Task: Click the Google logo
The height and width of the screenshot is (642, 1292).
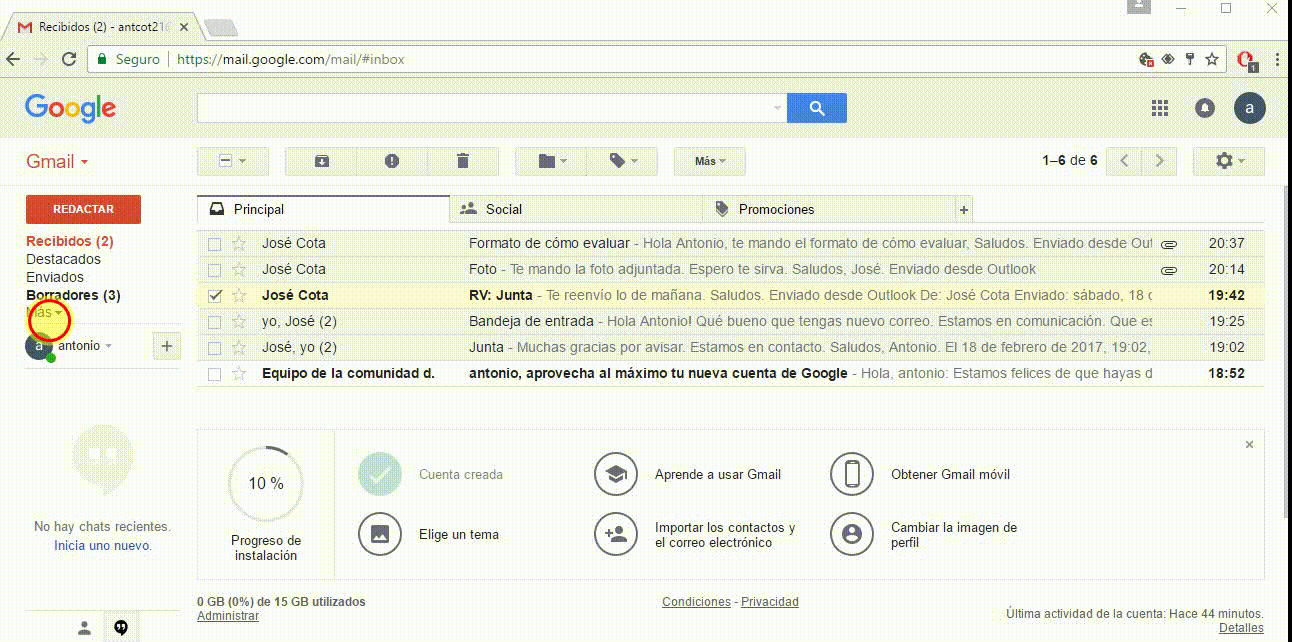Action: click(70, 108)
